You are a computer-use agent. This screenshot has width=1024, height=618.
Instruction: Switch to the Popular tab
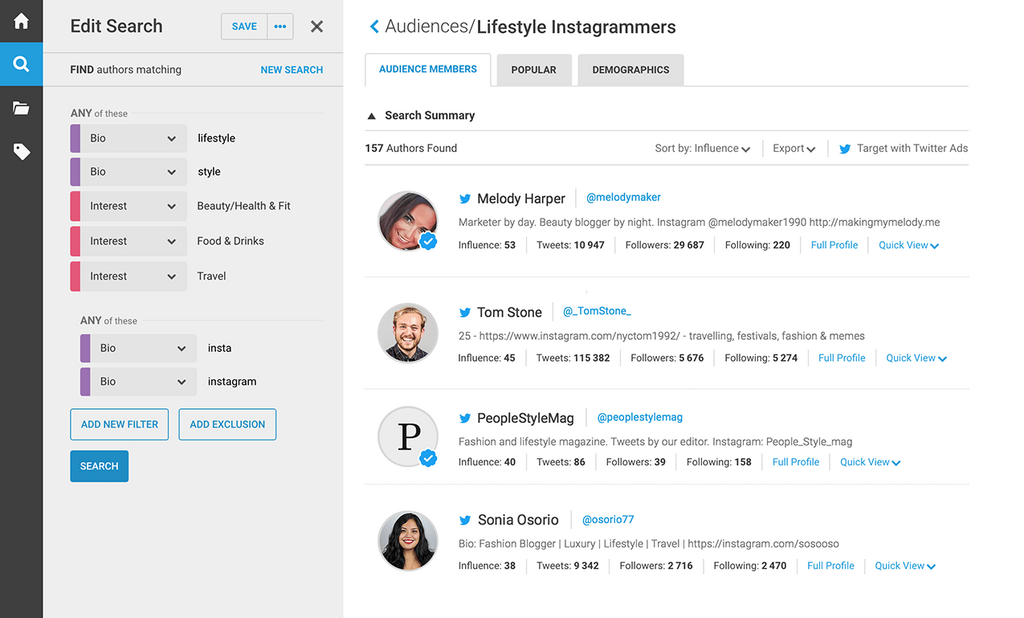coord(534,70)
